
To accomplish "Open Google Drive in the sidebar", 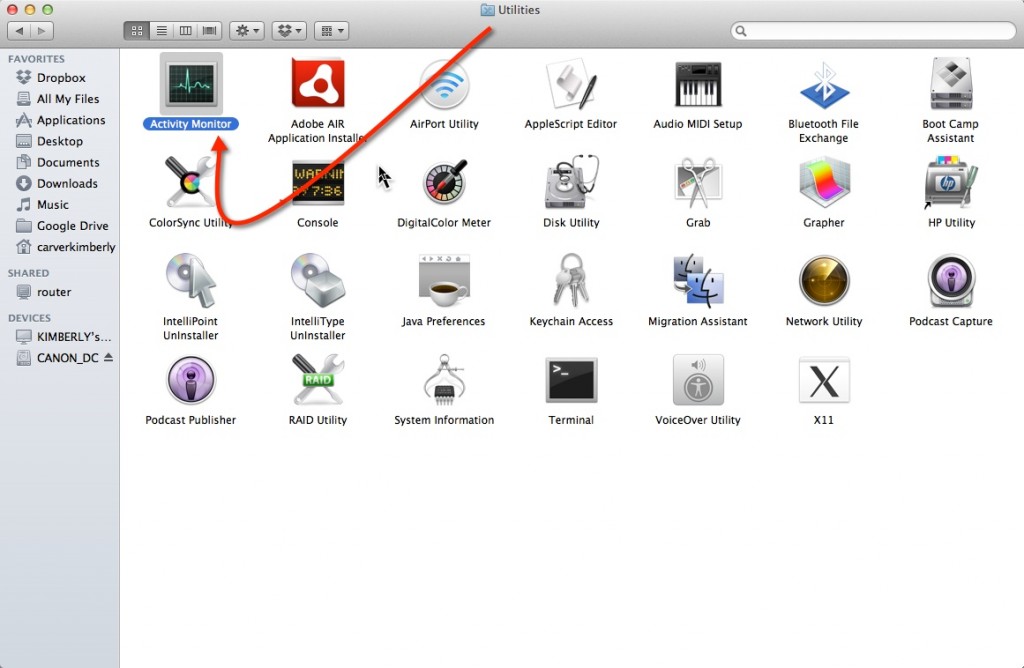I will pyautogui.click(x=59, y=226).
